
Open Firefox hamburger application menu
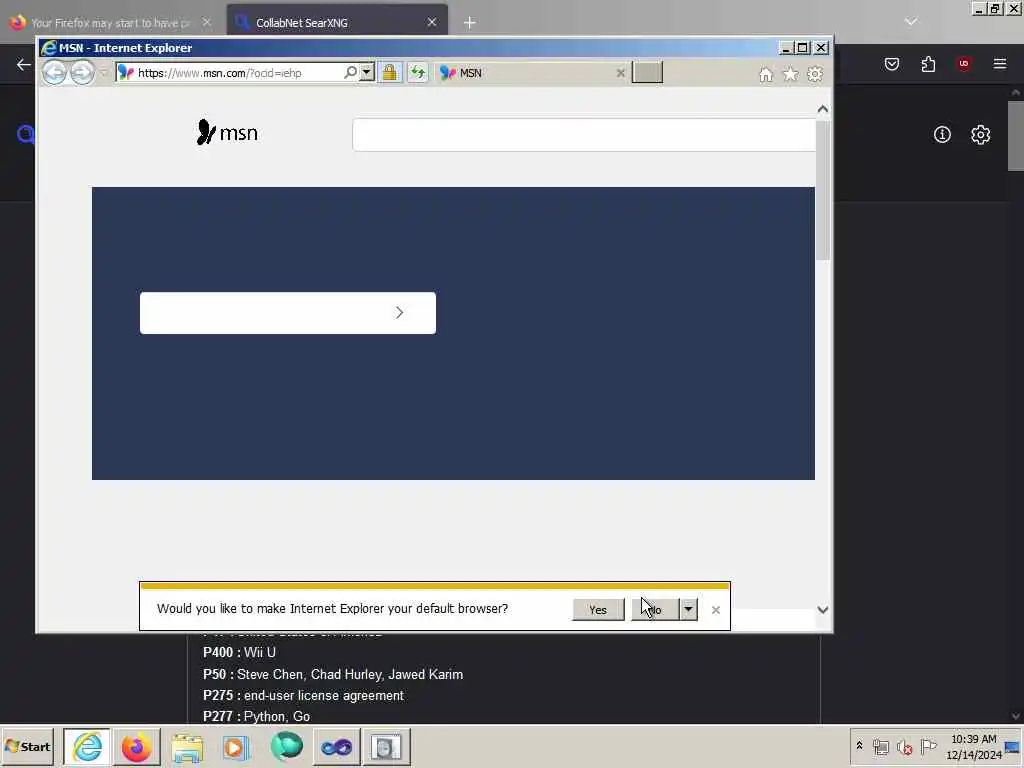pos(1000,64)
